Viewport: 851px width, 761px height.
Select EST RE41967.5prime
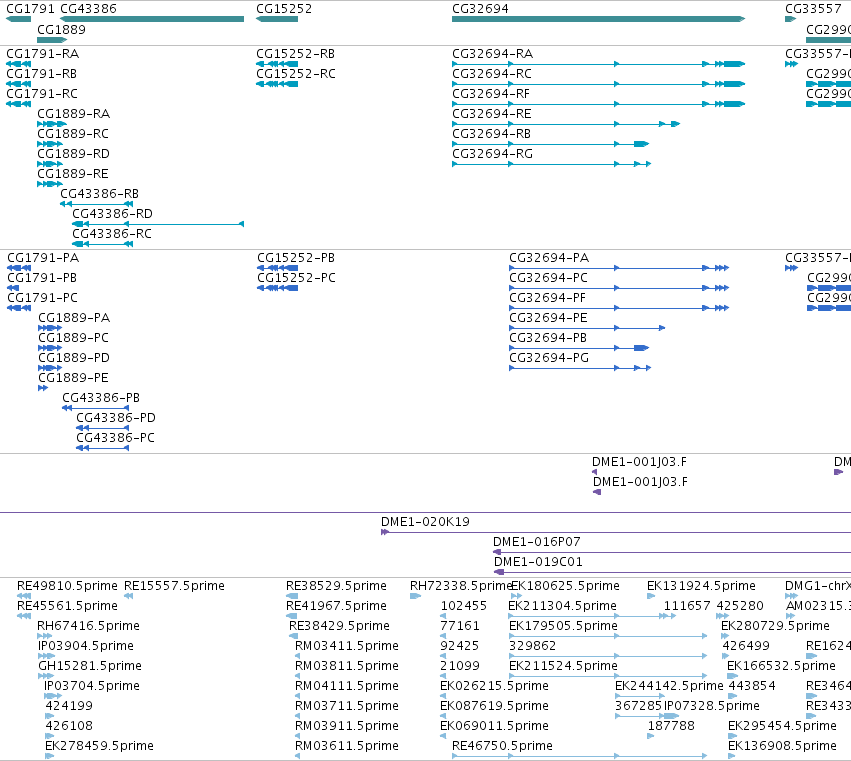[292, 616]
